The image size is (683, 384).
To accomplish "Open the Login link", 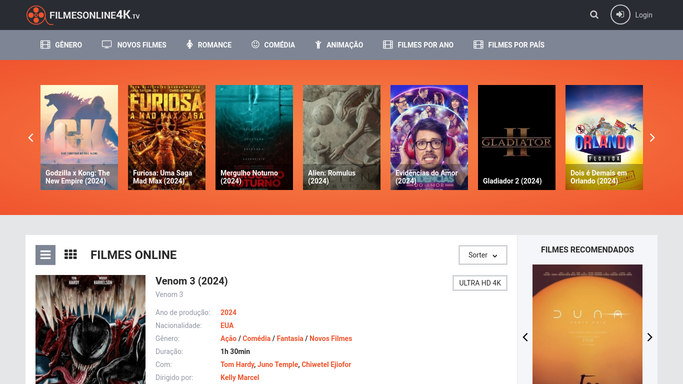I will click(643, 15).
